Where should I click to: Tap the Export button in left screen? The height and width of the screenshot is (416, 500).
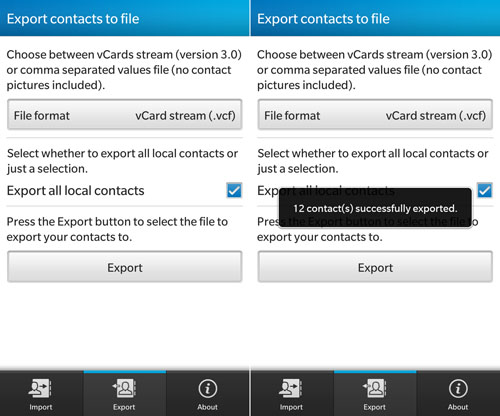tap(125, 267)
